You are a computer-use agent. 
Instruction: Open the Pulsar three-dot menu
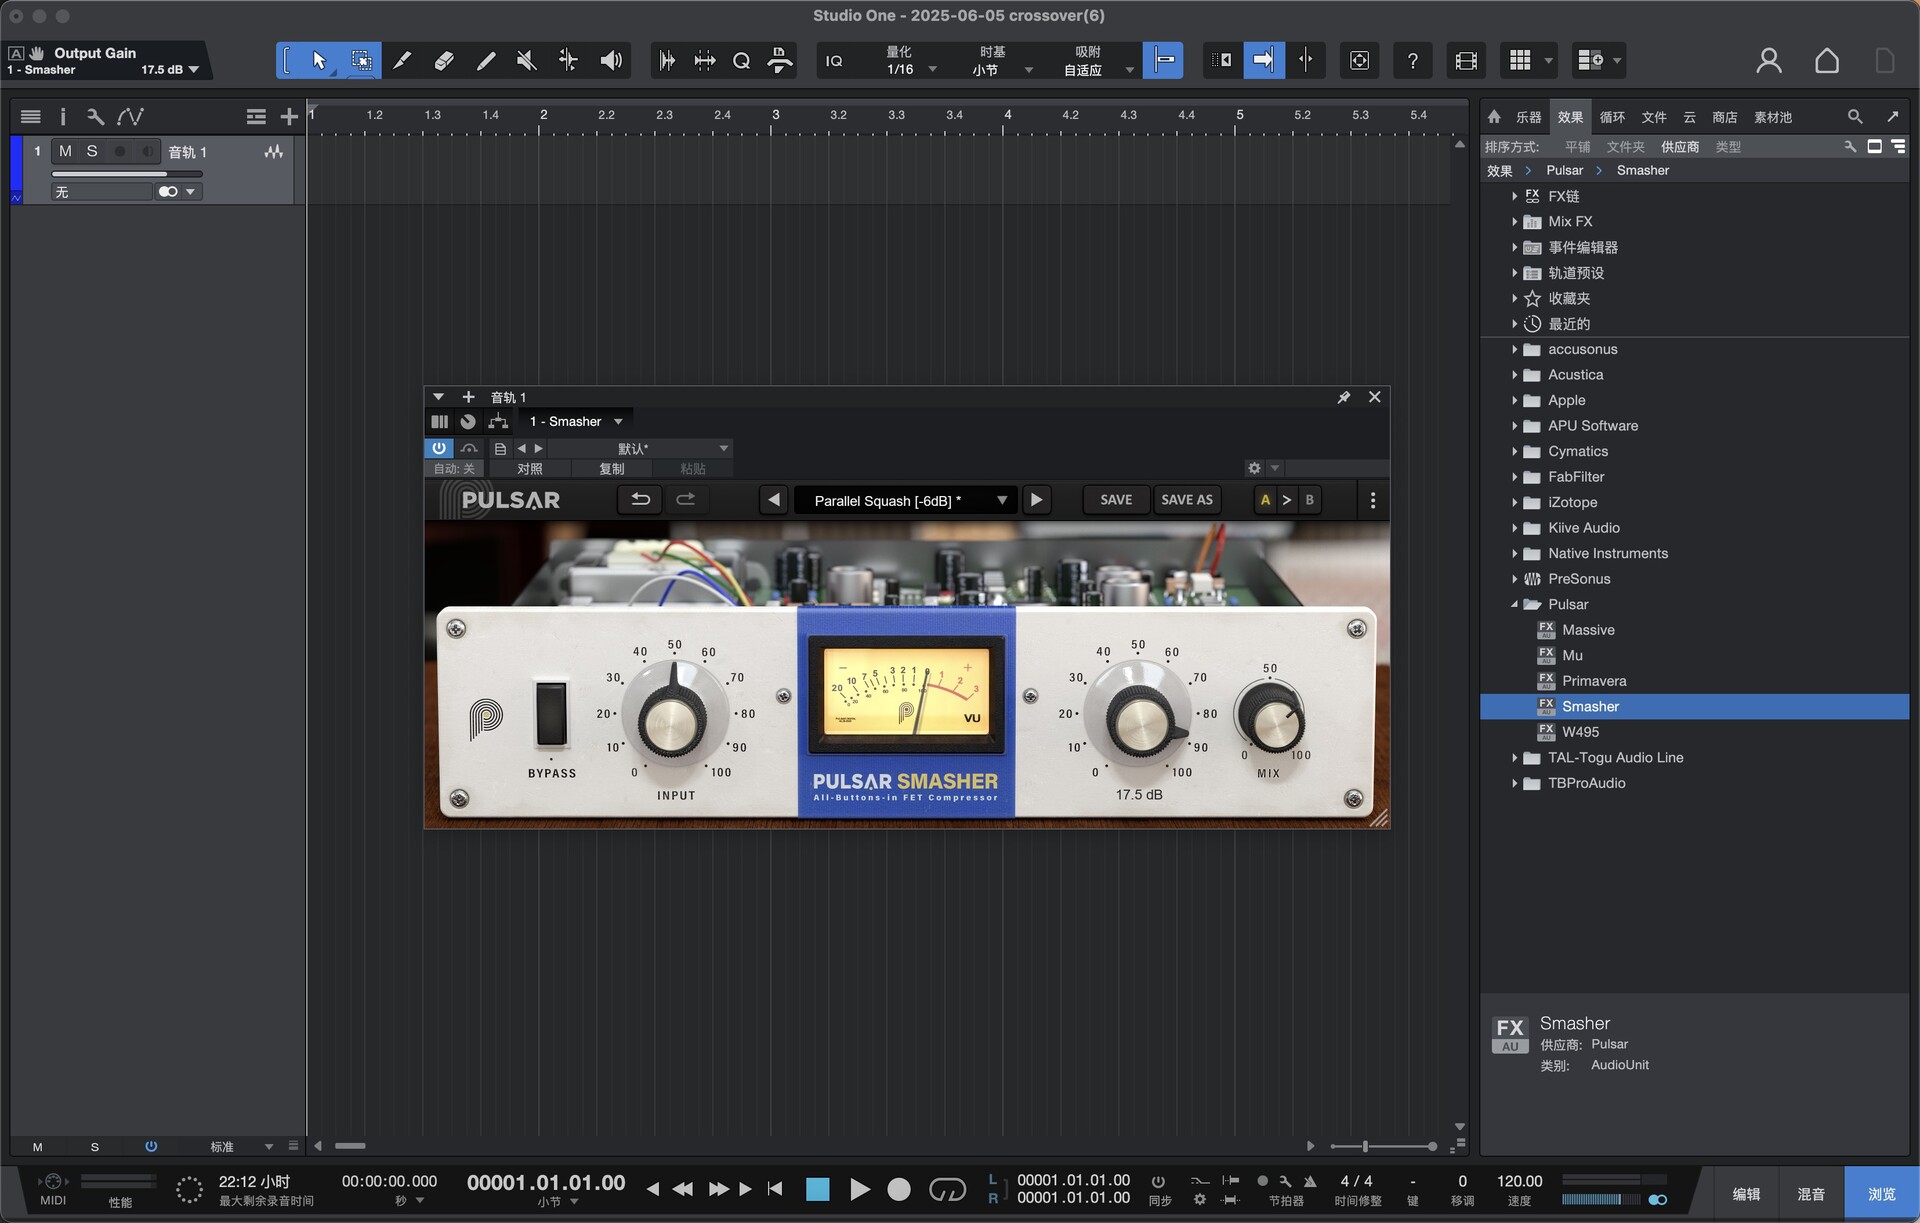coord(1372,500)
